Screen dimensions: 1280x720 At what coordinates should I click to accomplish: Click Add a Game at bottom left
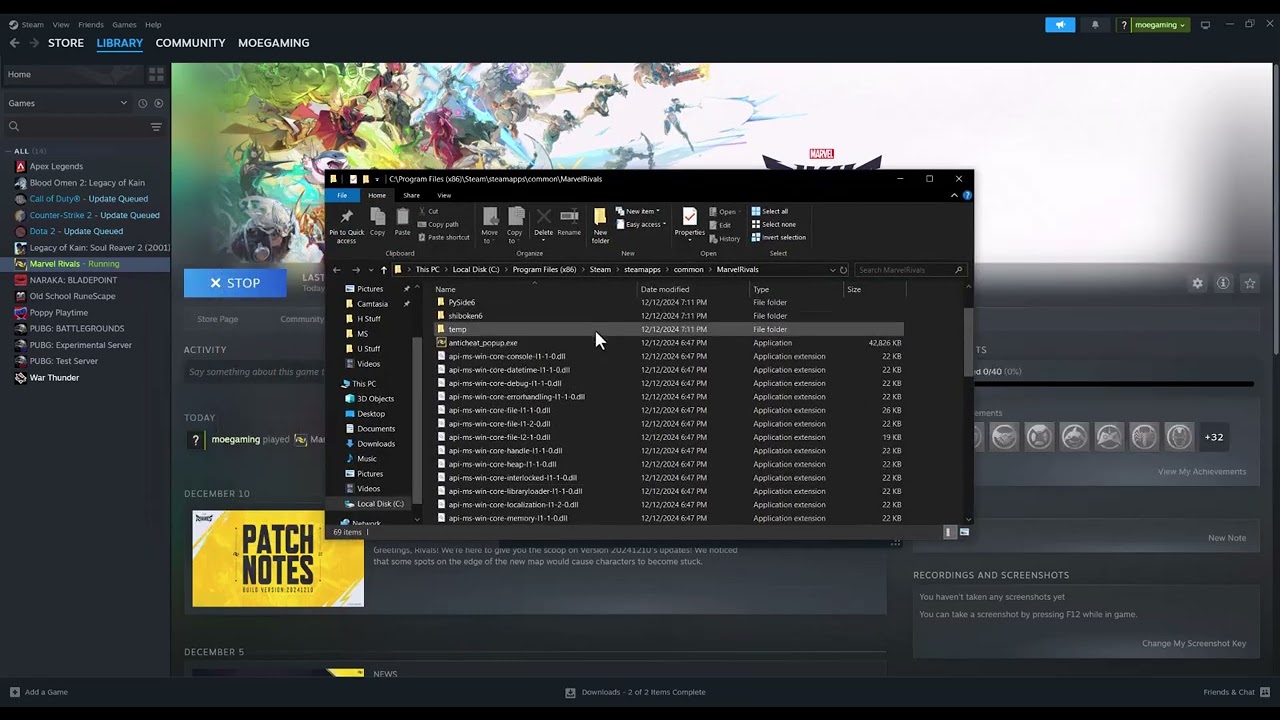[x=39, y=692]
